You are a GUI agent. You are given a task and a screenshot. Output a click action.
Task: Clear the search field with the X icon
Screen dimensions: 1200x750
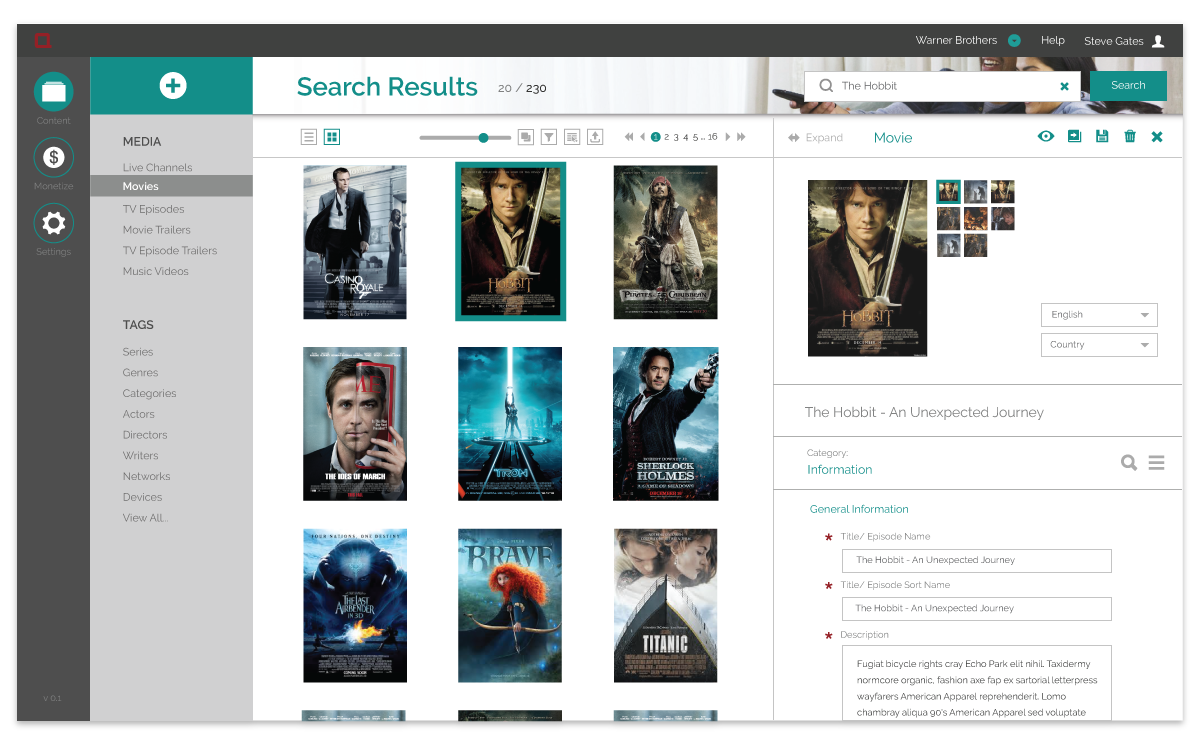pos(1064,86)
